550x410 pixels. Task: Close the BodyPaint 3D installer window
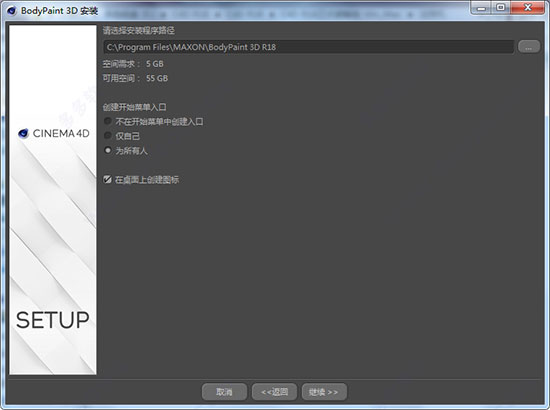point(528,8)
